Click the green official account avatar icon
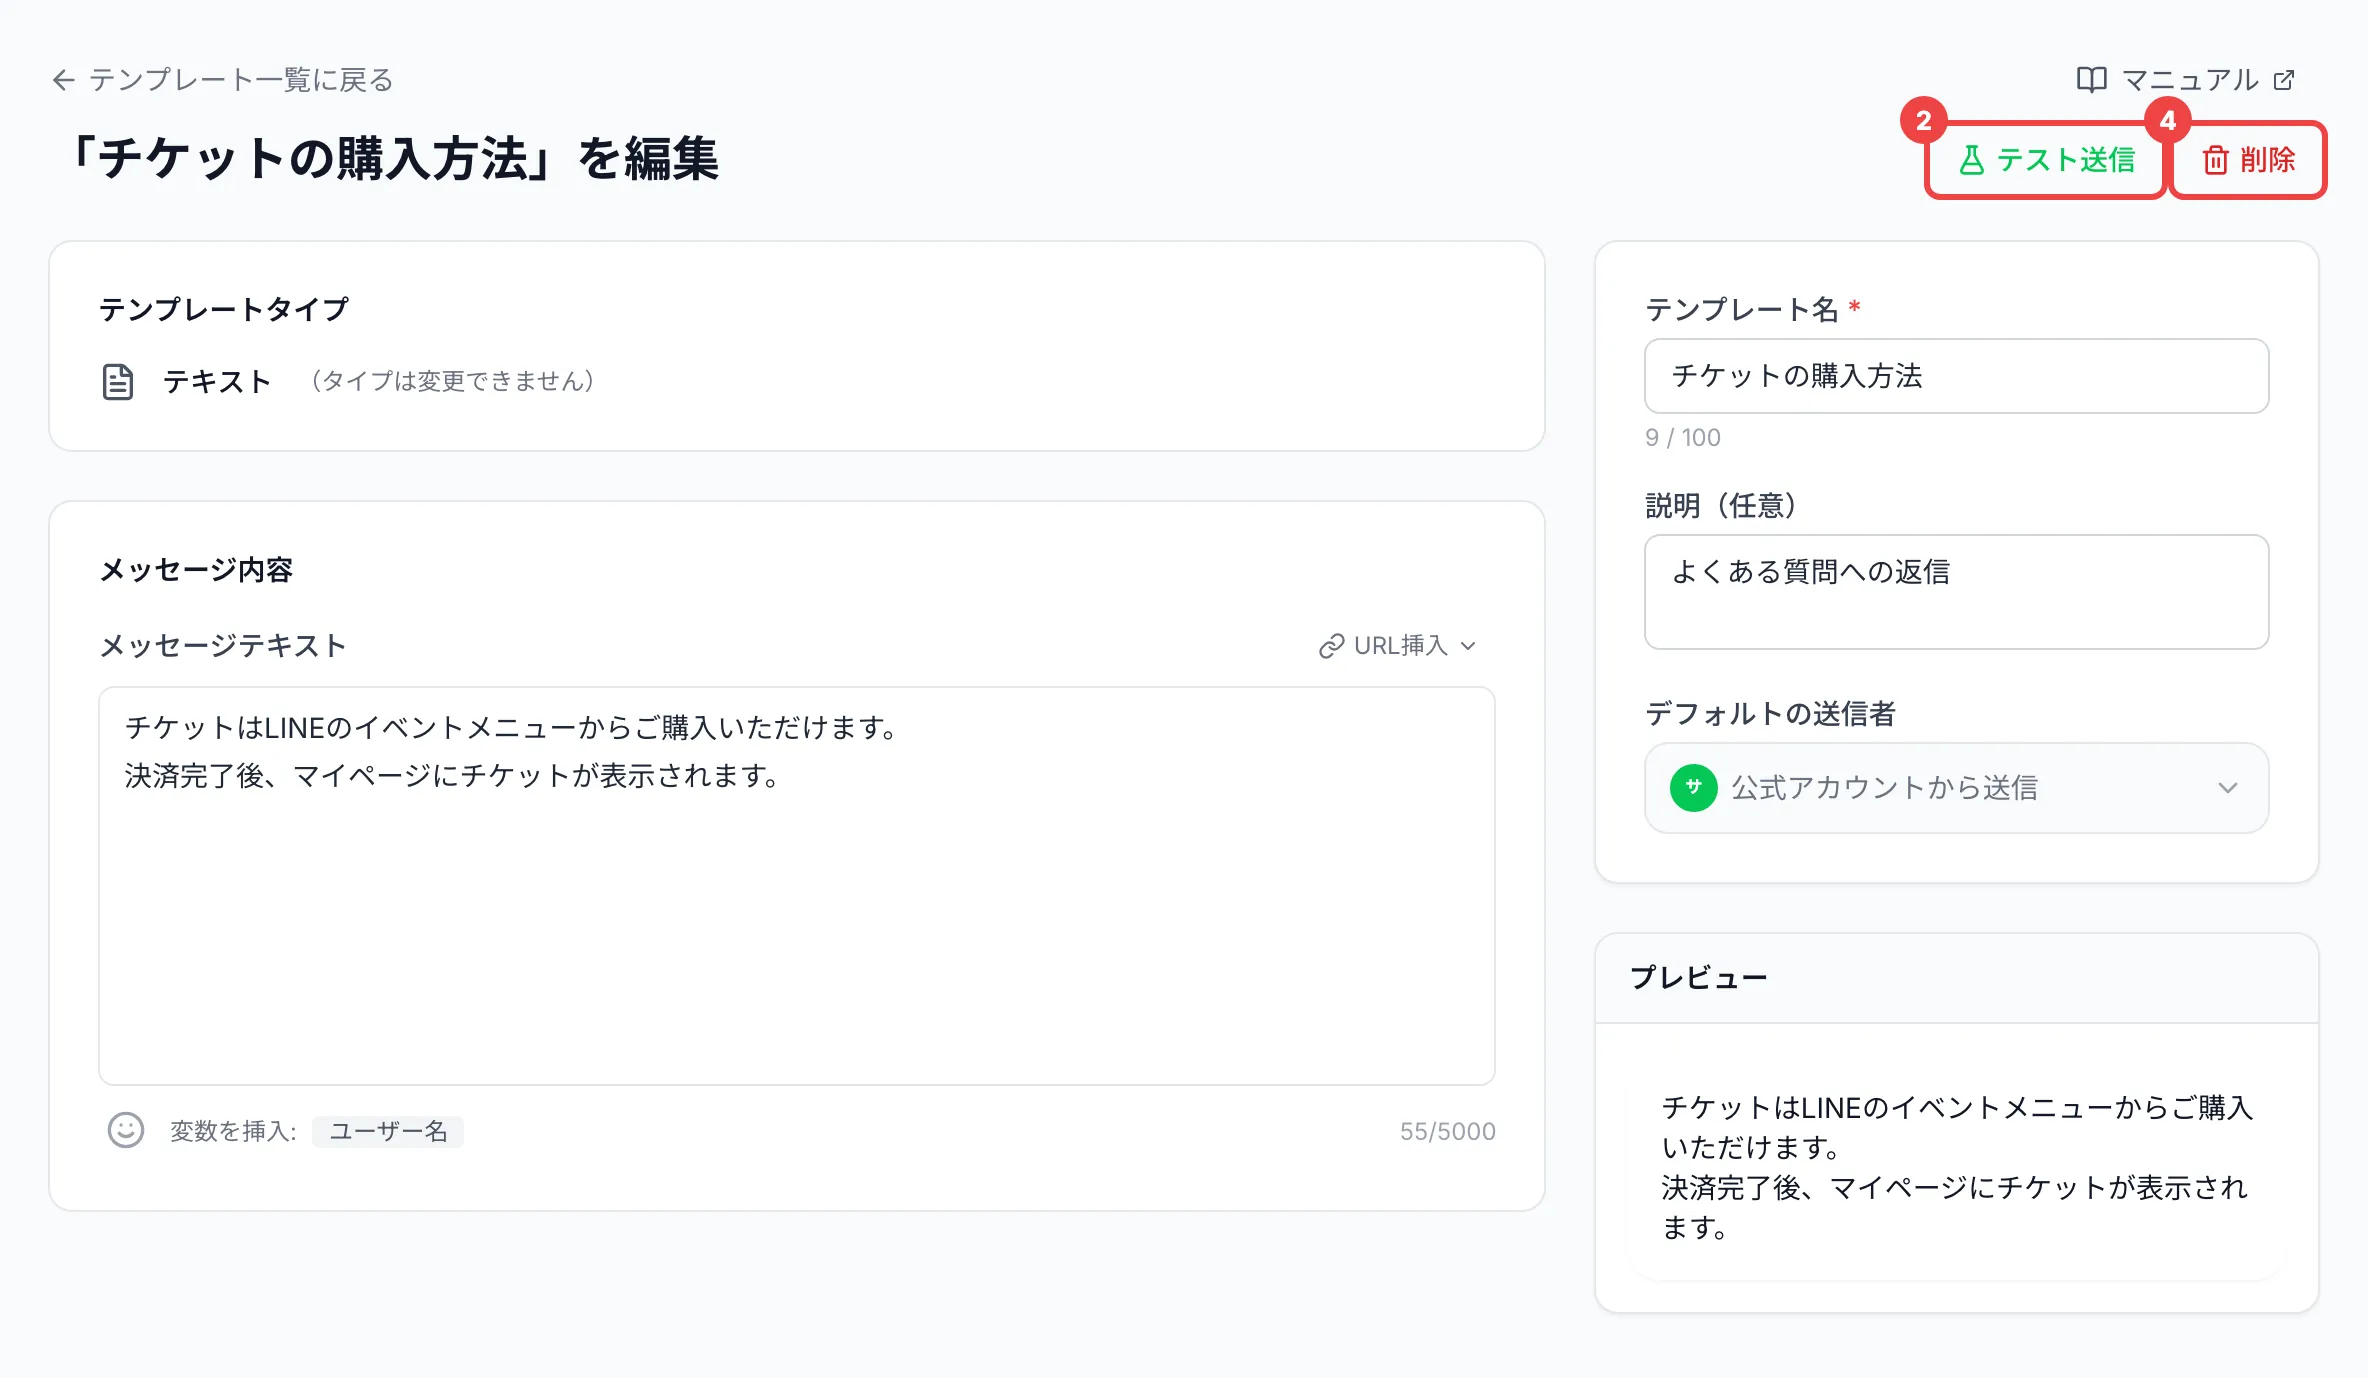Screen dimensions: 2368x1378 click(x=1693, y=788)
